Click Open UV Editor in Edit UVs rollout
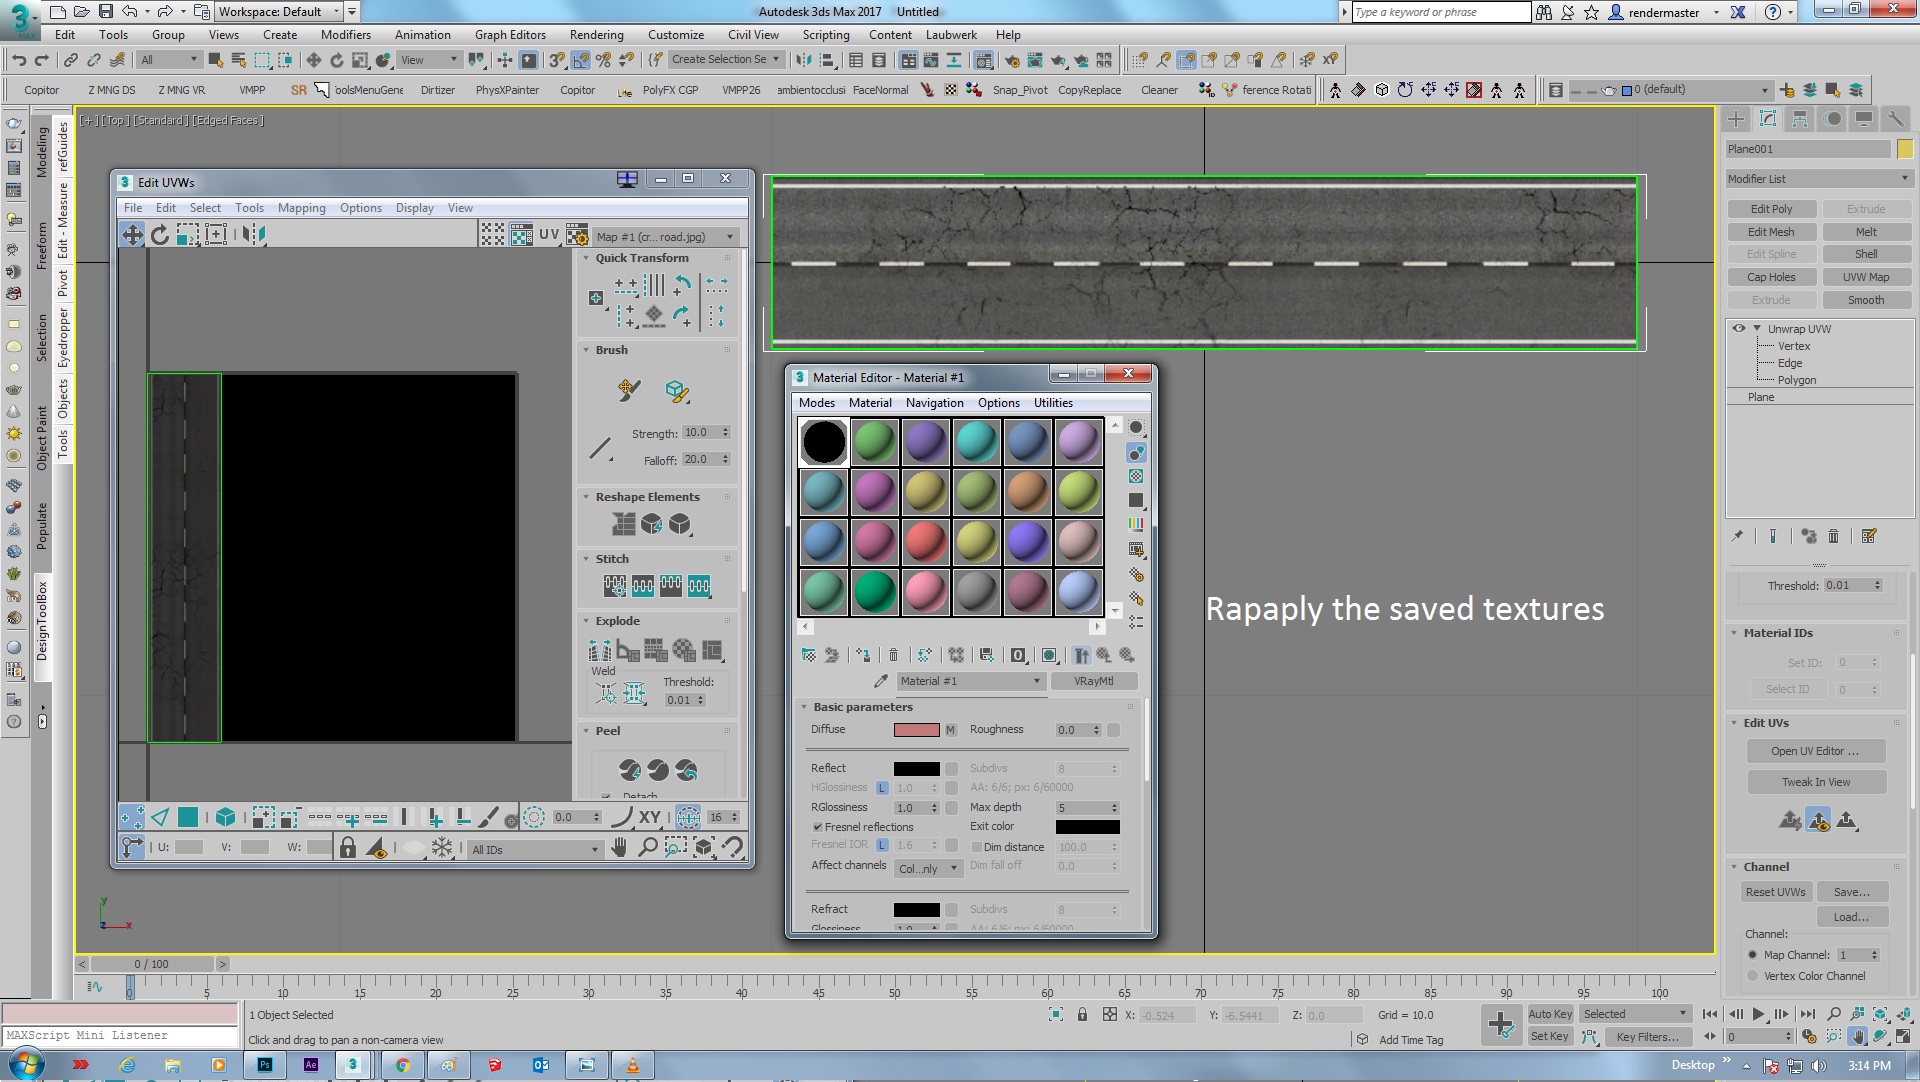Image resolution: width=1920 pixels, height=1082 pixels. click(1816, 751)
